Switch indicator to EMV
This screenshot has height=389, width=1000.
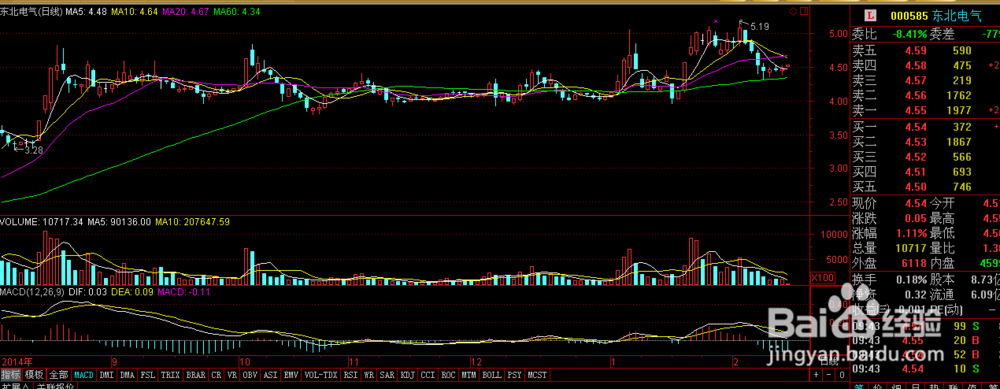tap(291, 375)
